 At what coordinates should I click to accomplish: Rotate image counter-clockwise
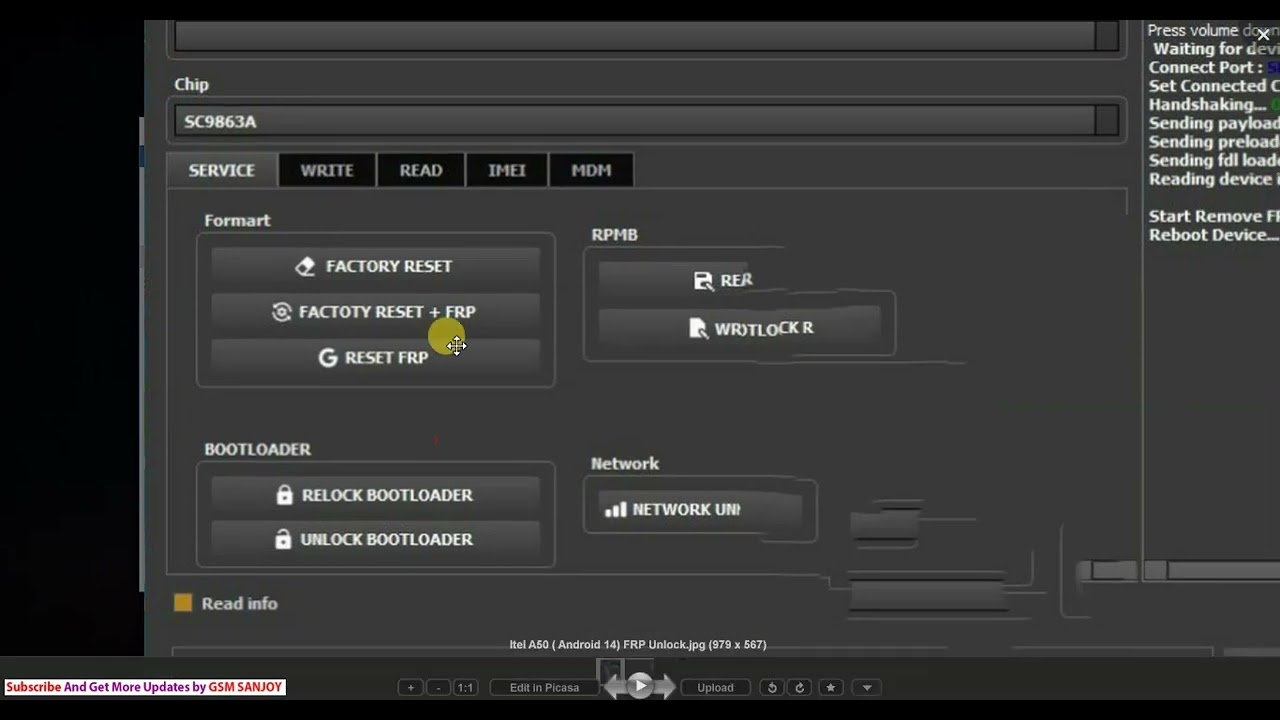(772, 687)
